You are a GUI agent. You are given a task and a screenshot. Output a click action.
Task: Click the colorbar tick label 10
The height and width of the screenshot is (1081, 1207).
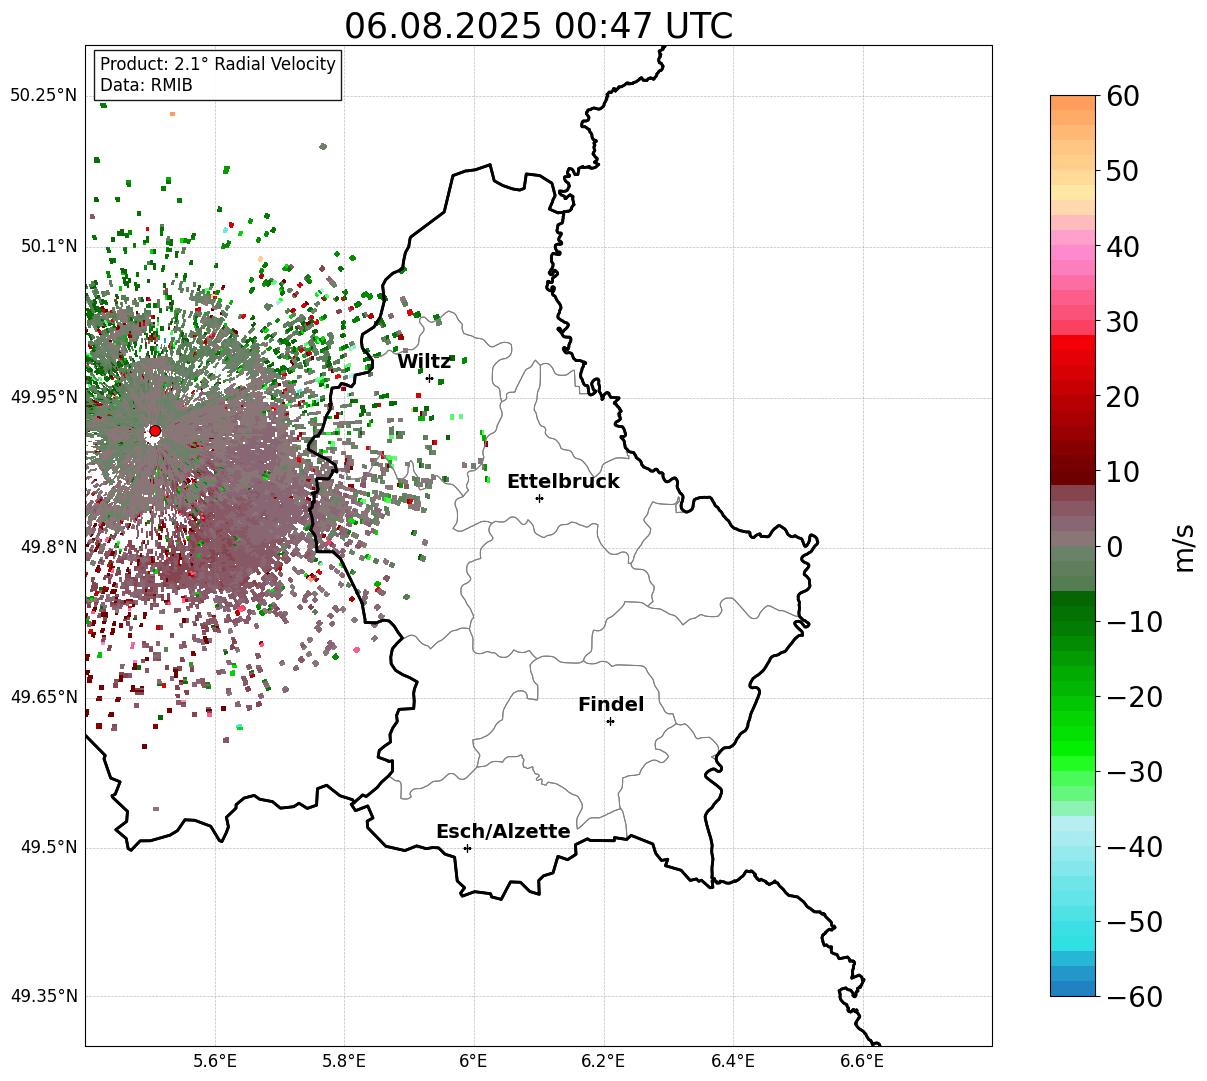[1122, 472]
